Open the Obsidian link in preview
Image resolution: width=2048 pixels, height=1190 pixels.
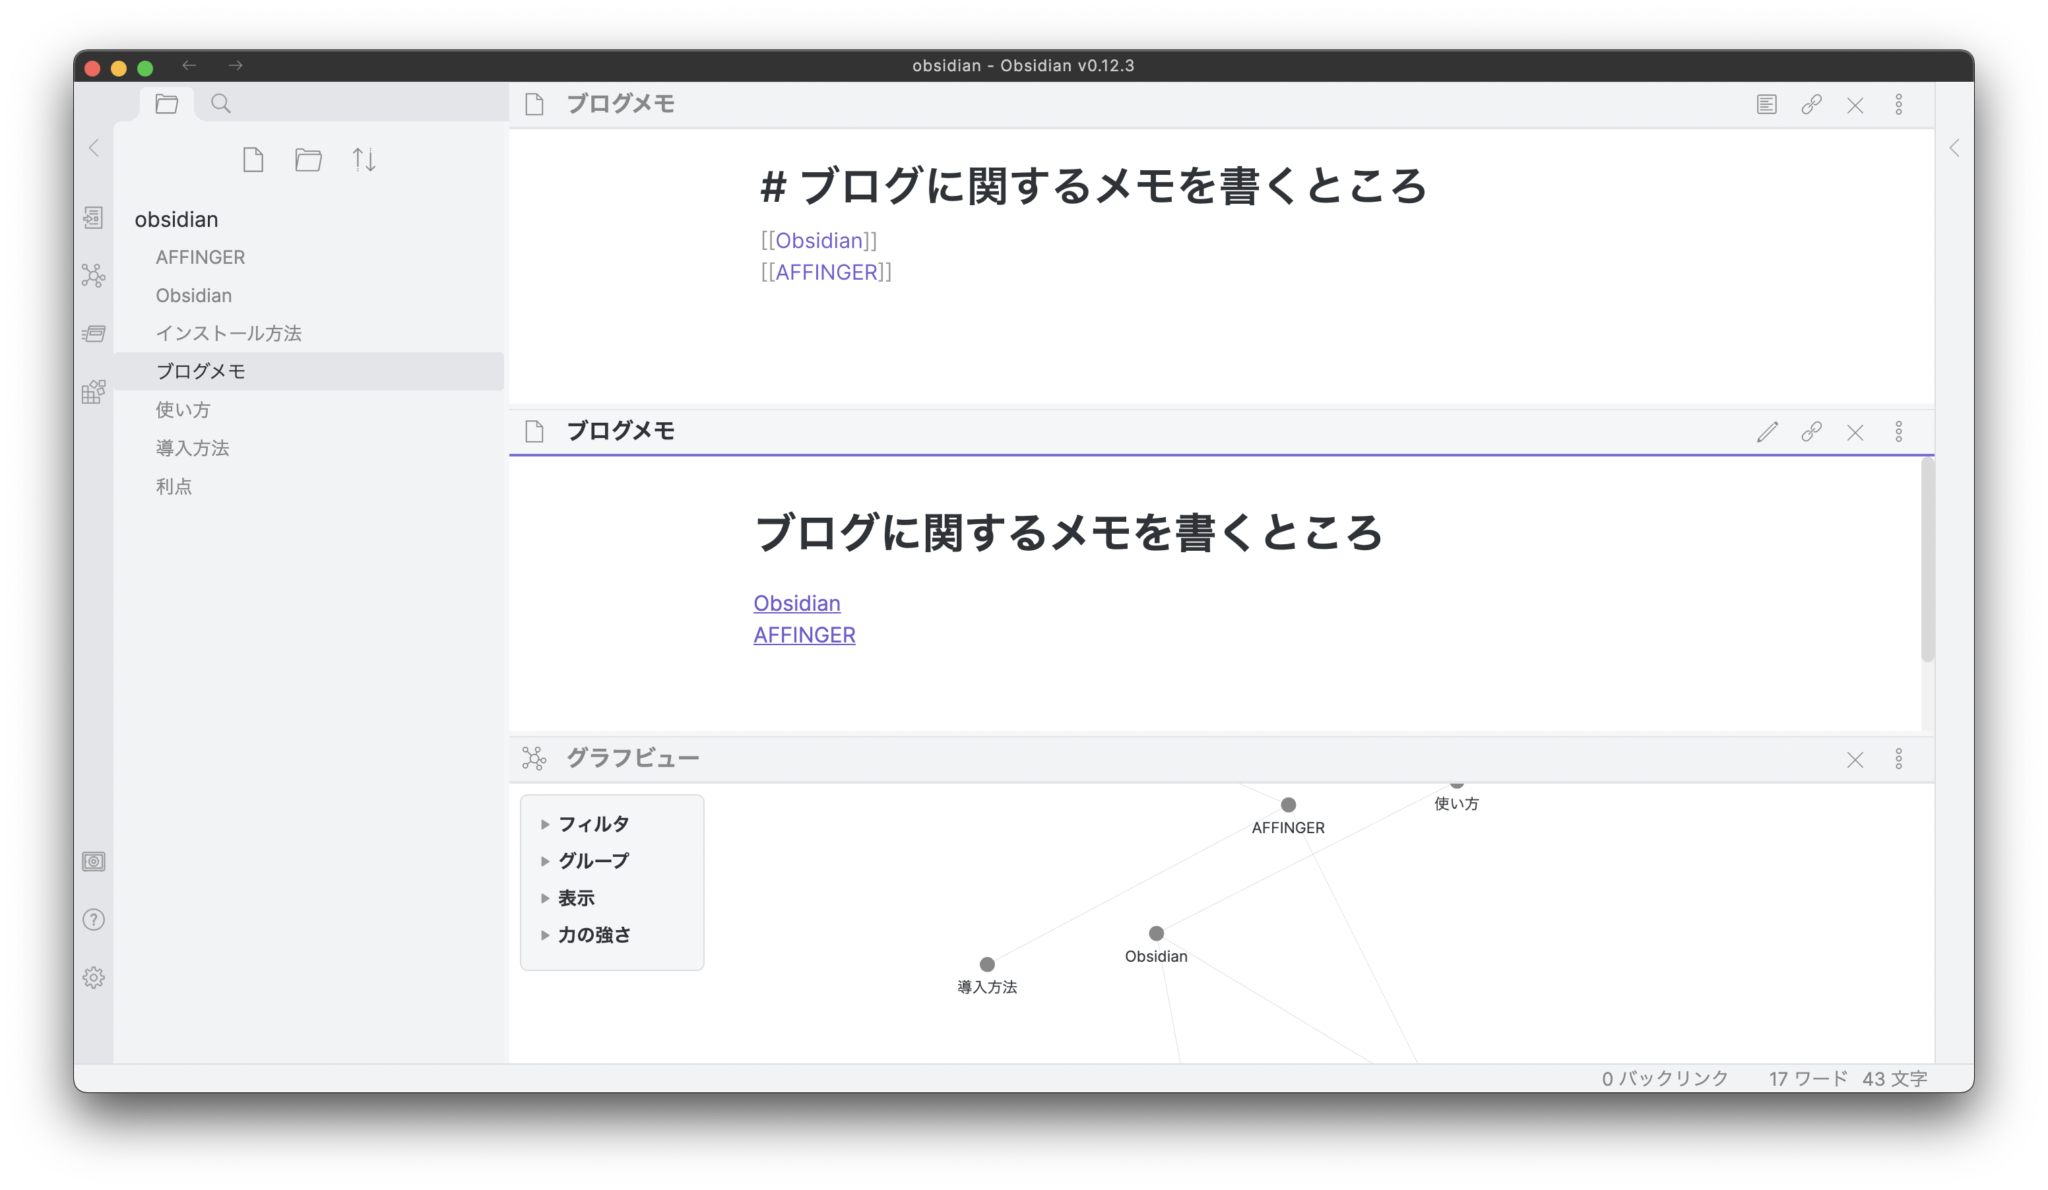coord(796,603)
